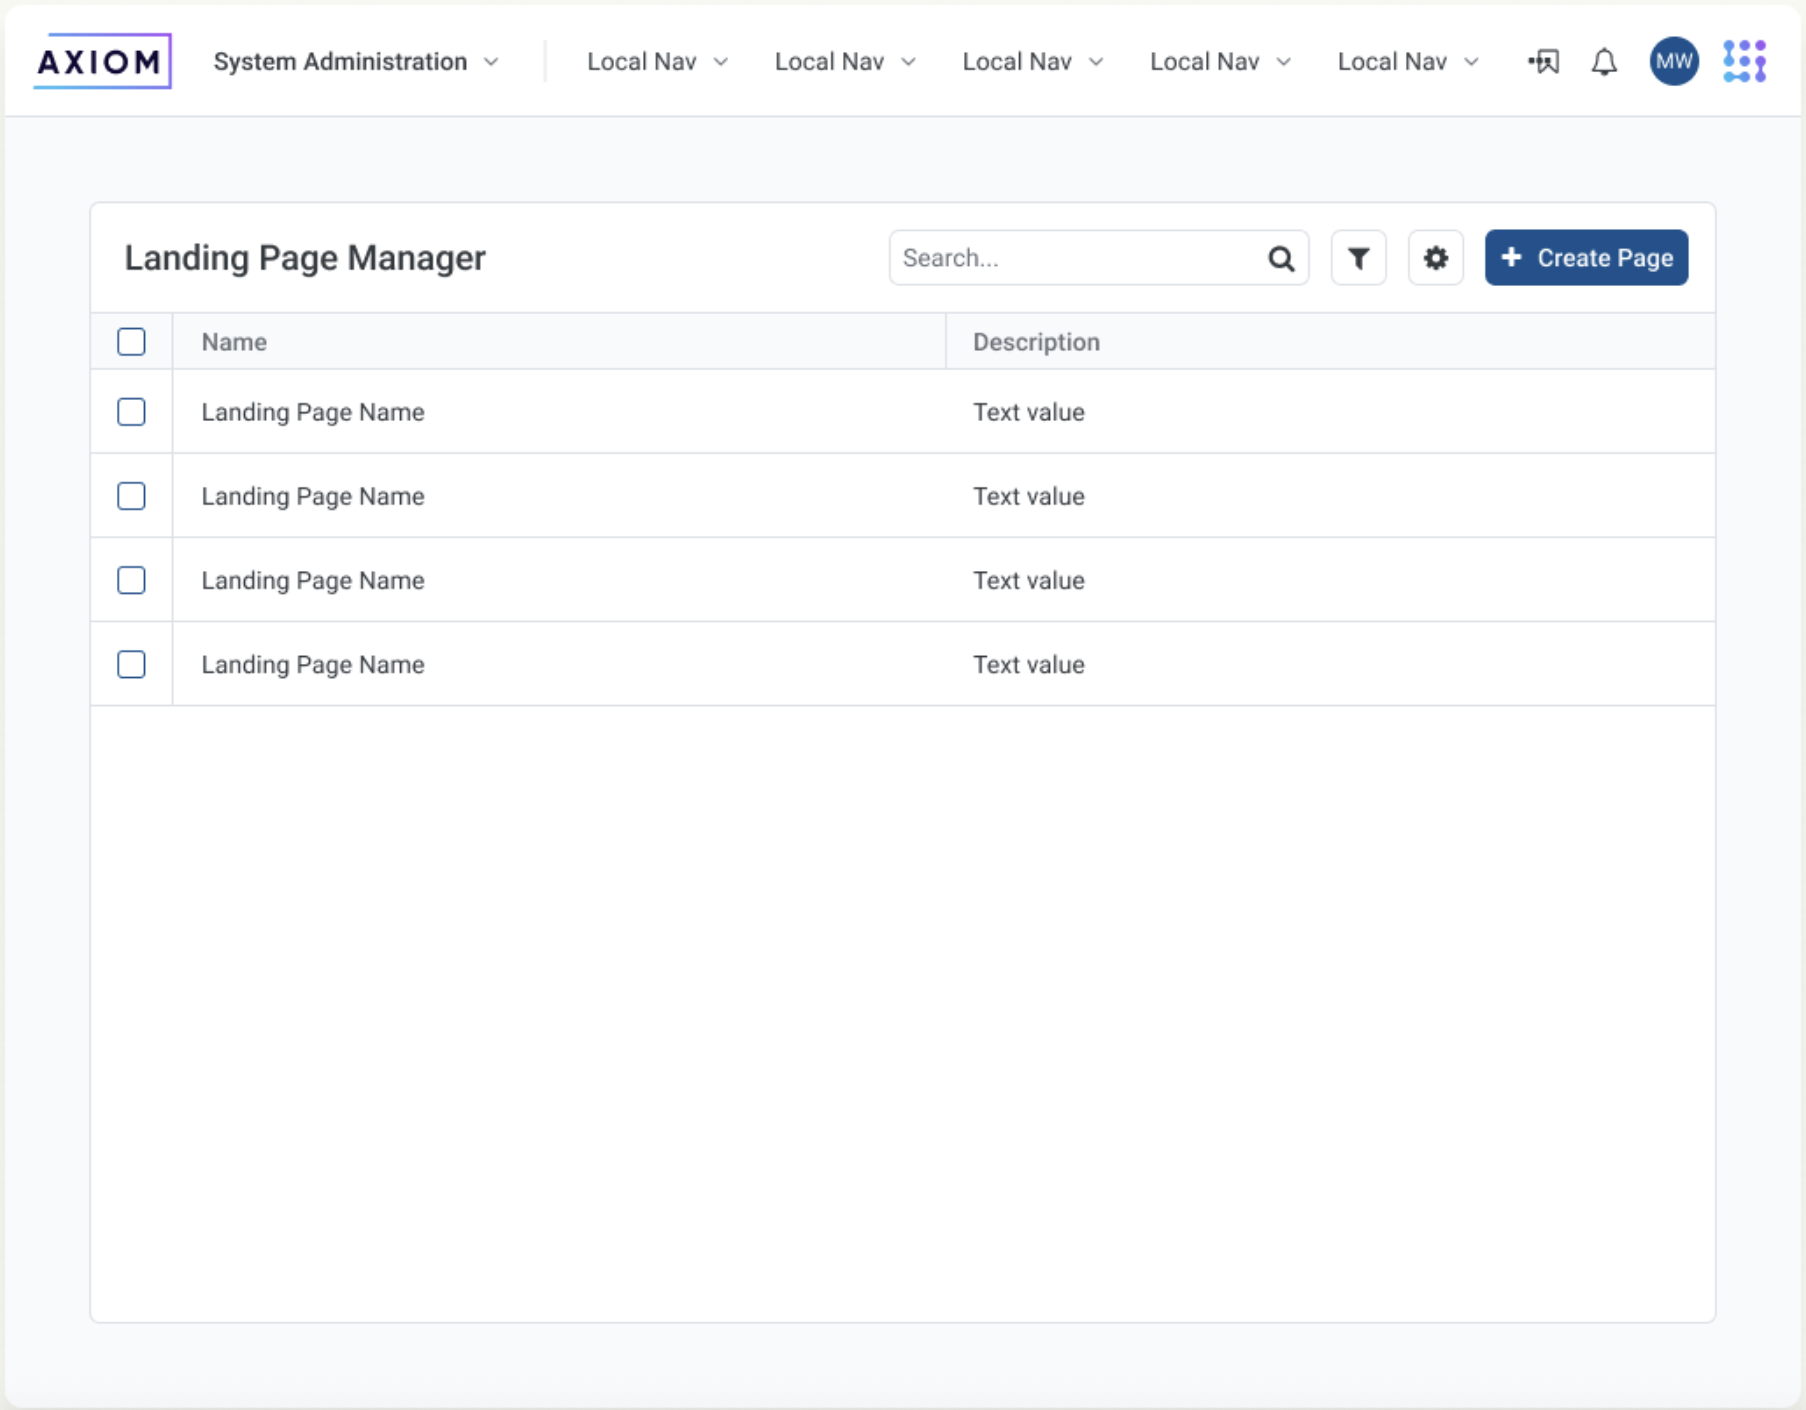Click the AXIOM logo
This screenshot has height=1410, width=1806.
(x=100, y=60)
